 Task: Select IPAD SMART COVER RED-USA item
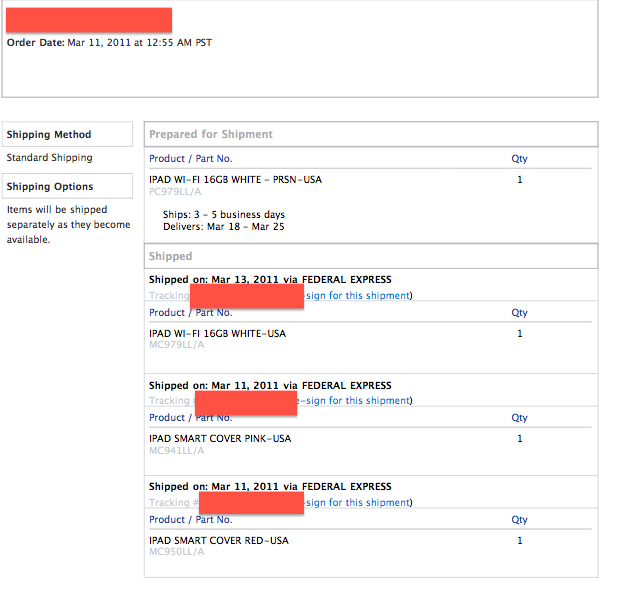219,540
